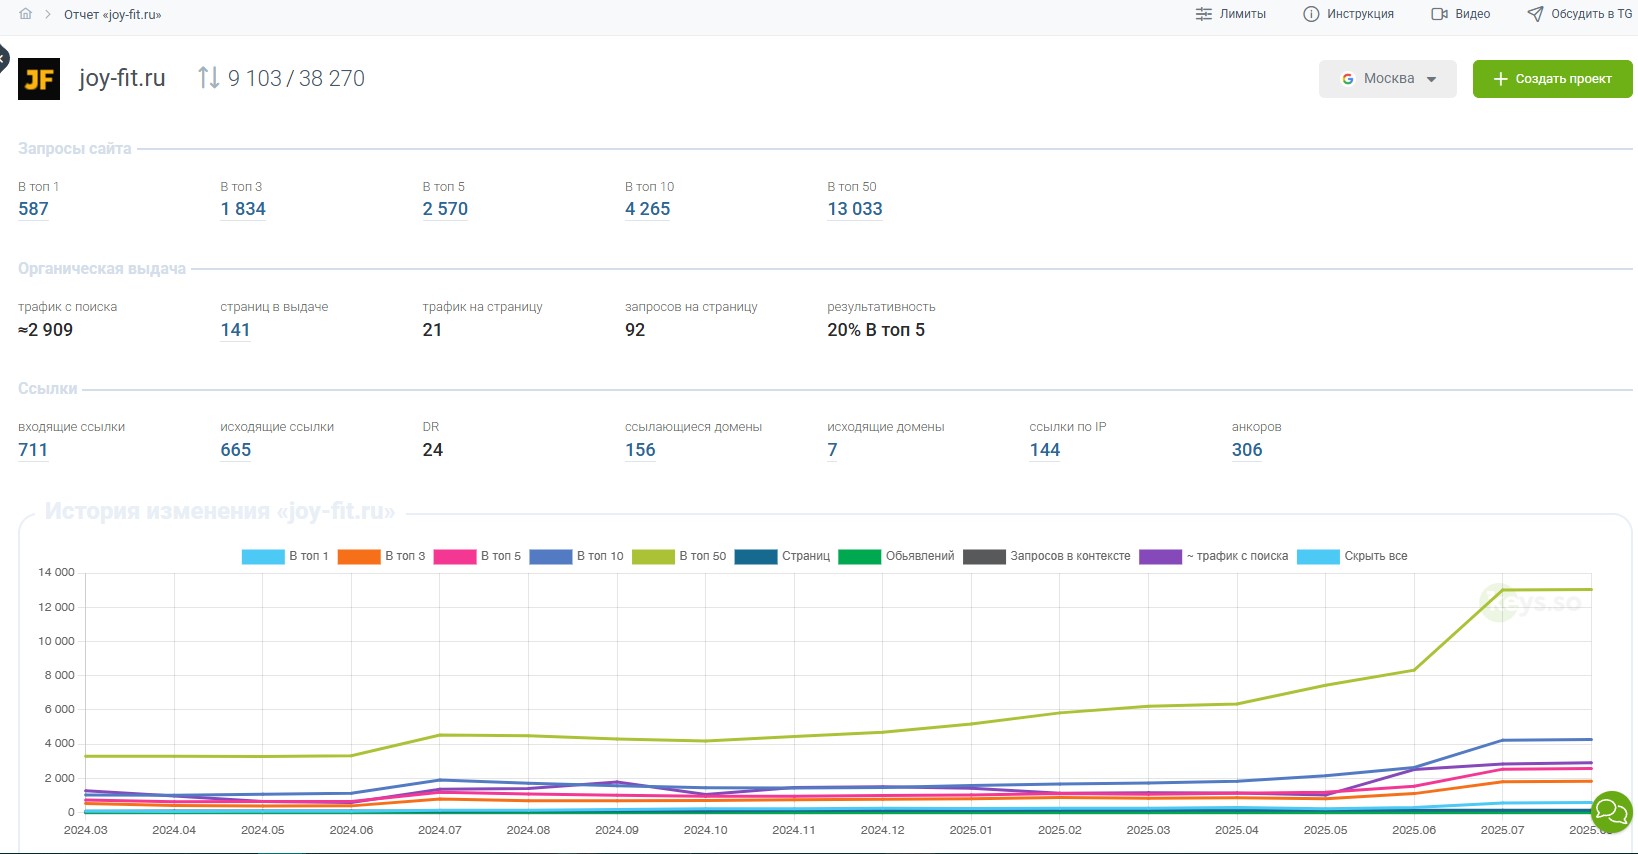Open the В топ 10 value 4 265

(x=647, y=209)
